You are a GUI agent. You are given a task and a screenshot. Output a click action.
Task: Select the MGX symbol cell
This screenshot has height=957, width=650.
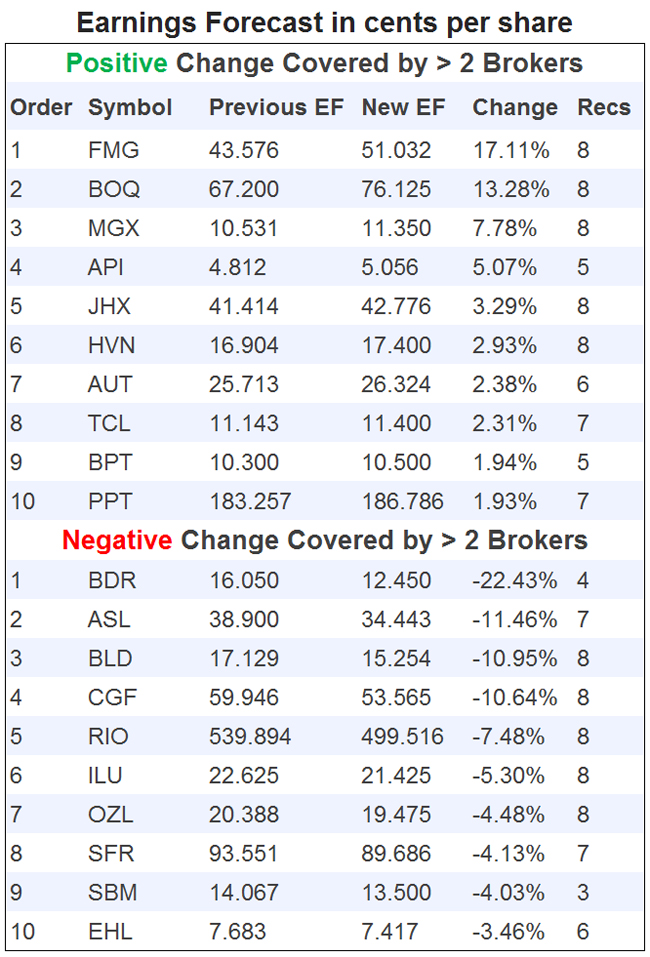pos(114,229)
